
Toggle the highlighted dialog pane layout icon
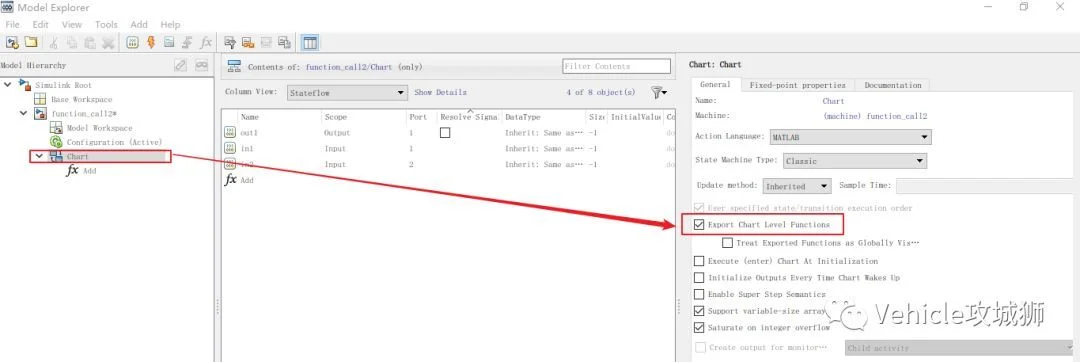tap(310, 43)
